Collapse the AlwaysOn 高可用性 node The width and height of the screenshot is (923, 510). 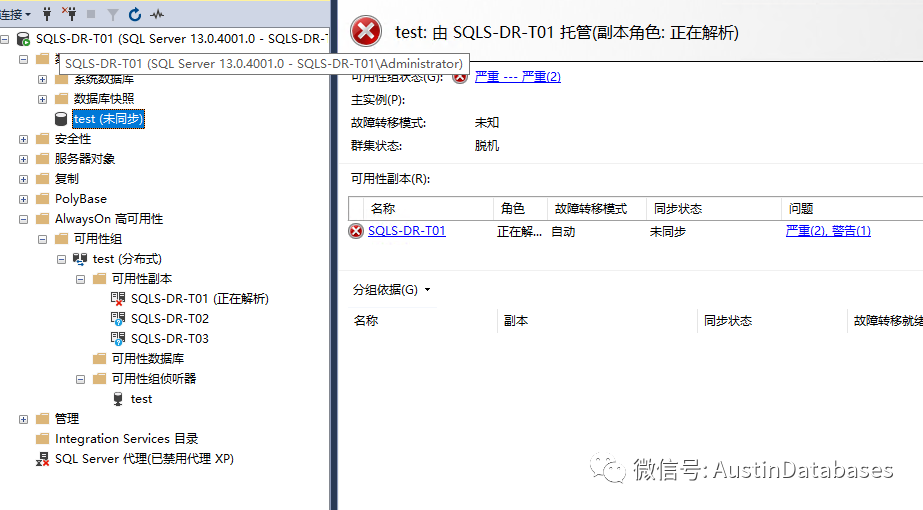point(24,220)
